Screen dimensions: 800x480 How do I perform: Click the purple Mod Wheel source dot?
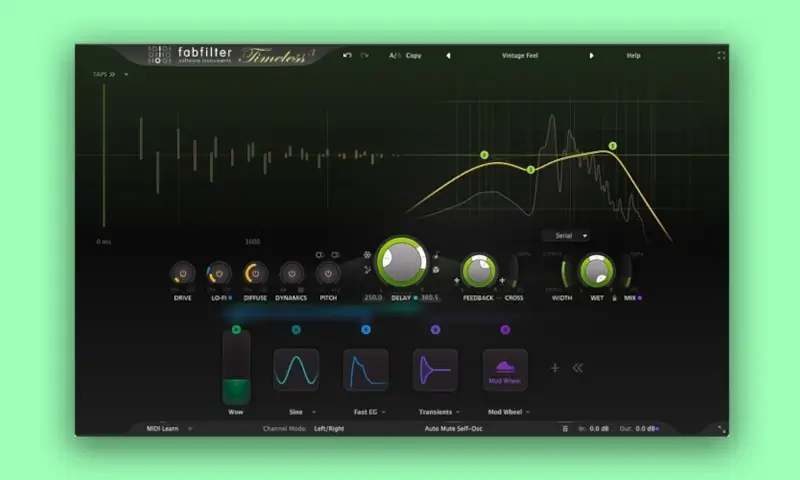coord(505,330)
